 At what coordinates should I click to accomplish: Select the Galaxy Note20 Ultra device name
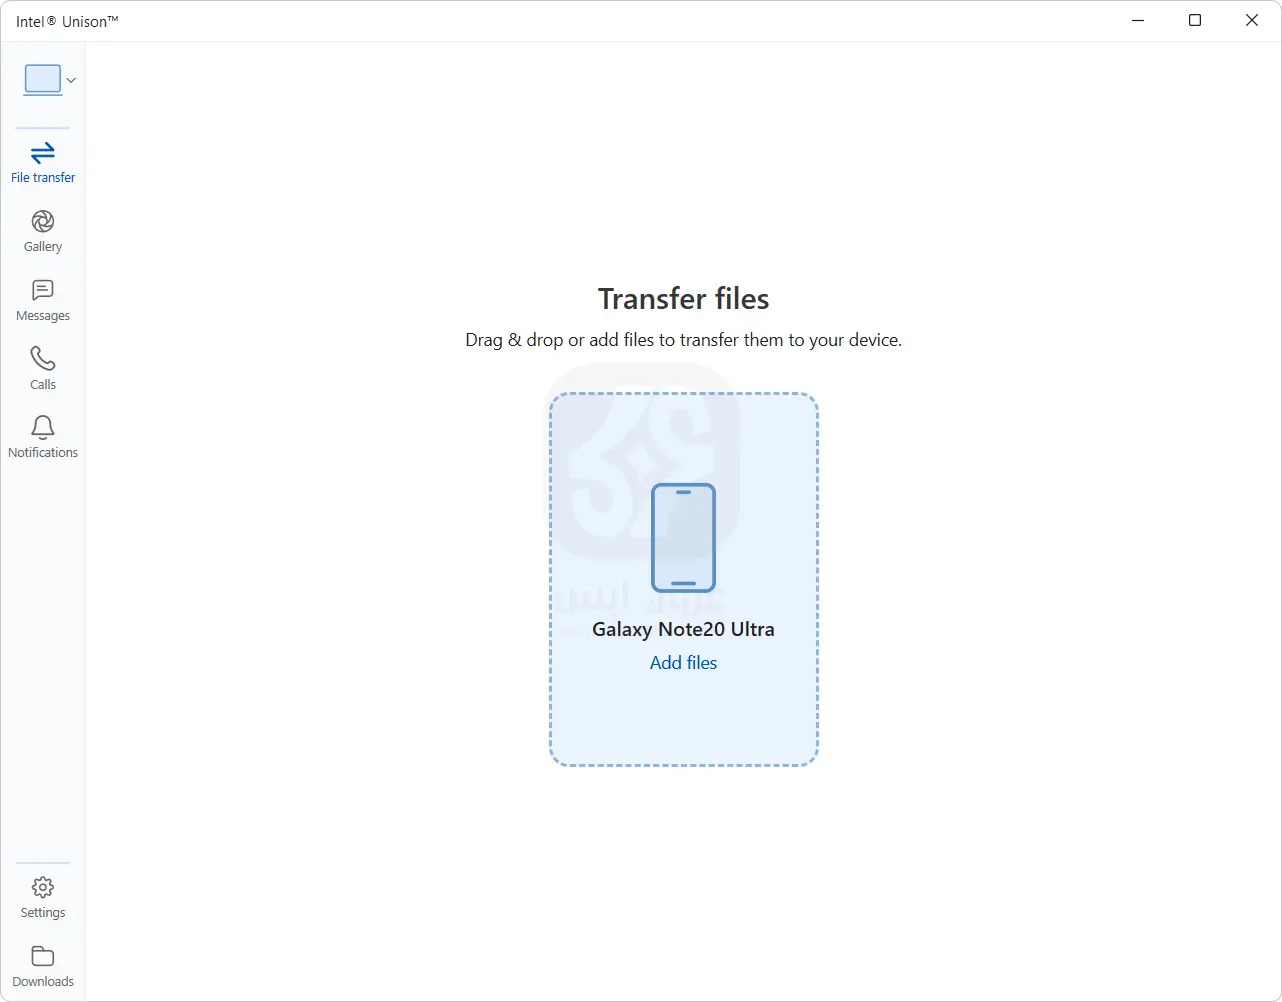[683, 629]
